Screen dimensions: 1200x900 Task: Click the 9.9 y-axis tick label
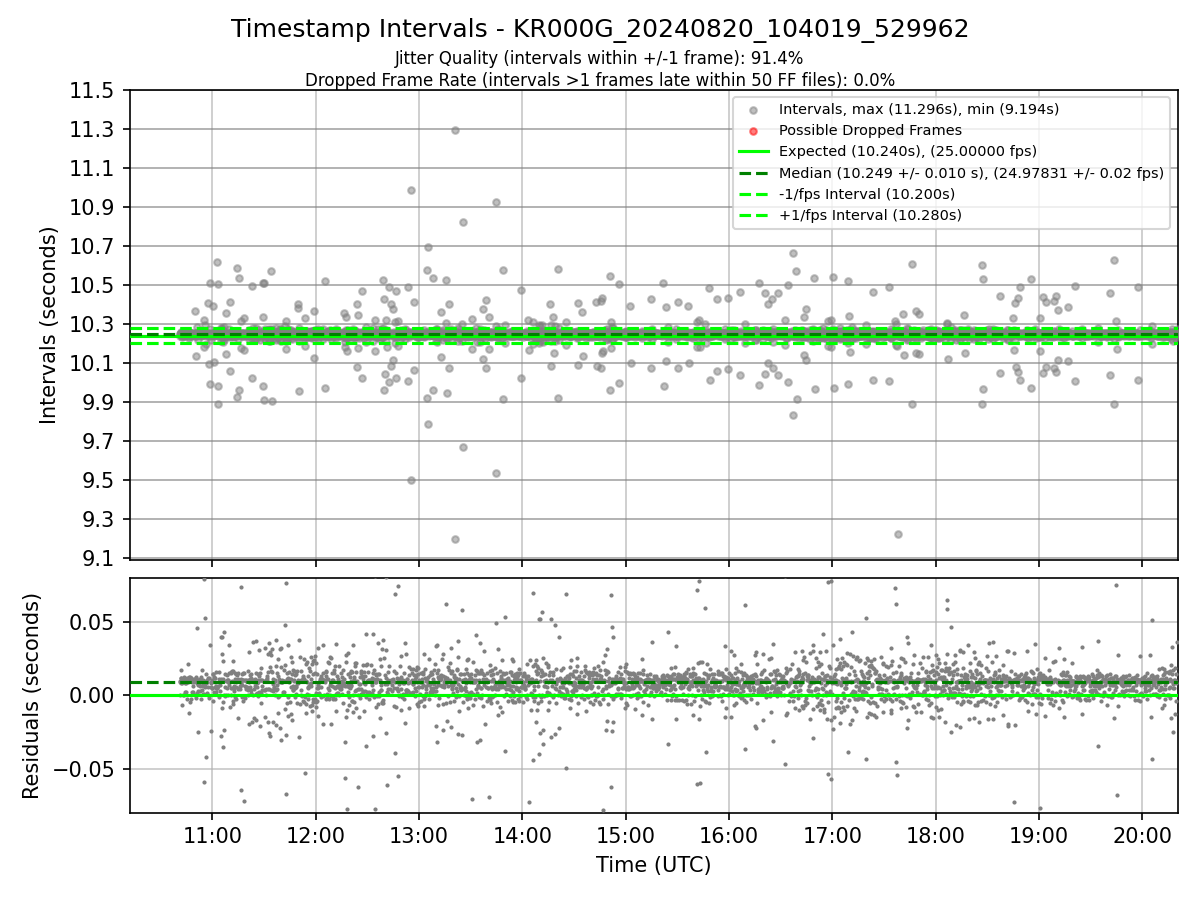(x=97, y=403)
